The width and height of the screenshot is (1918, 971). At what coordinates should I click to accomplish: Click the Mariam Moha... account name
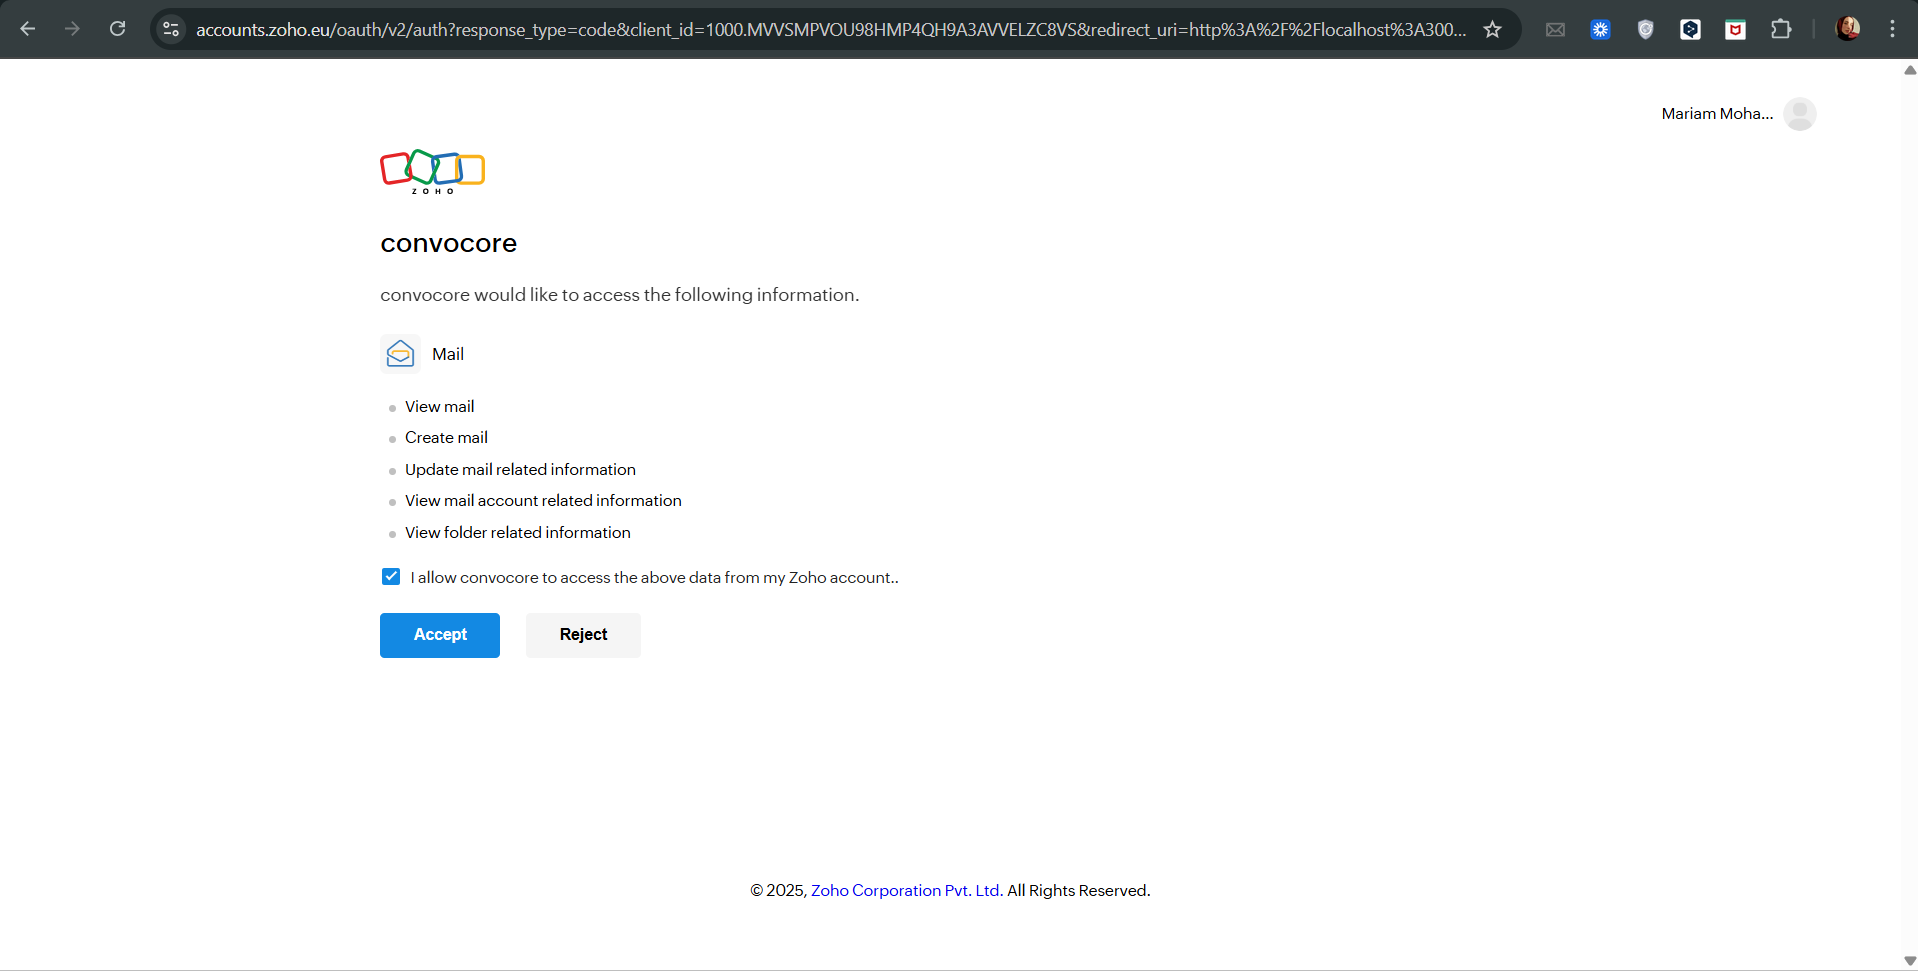point(1717,114)
